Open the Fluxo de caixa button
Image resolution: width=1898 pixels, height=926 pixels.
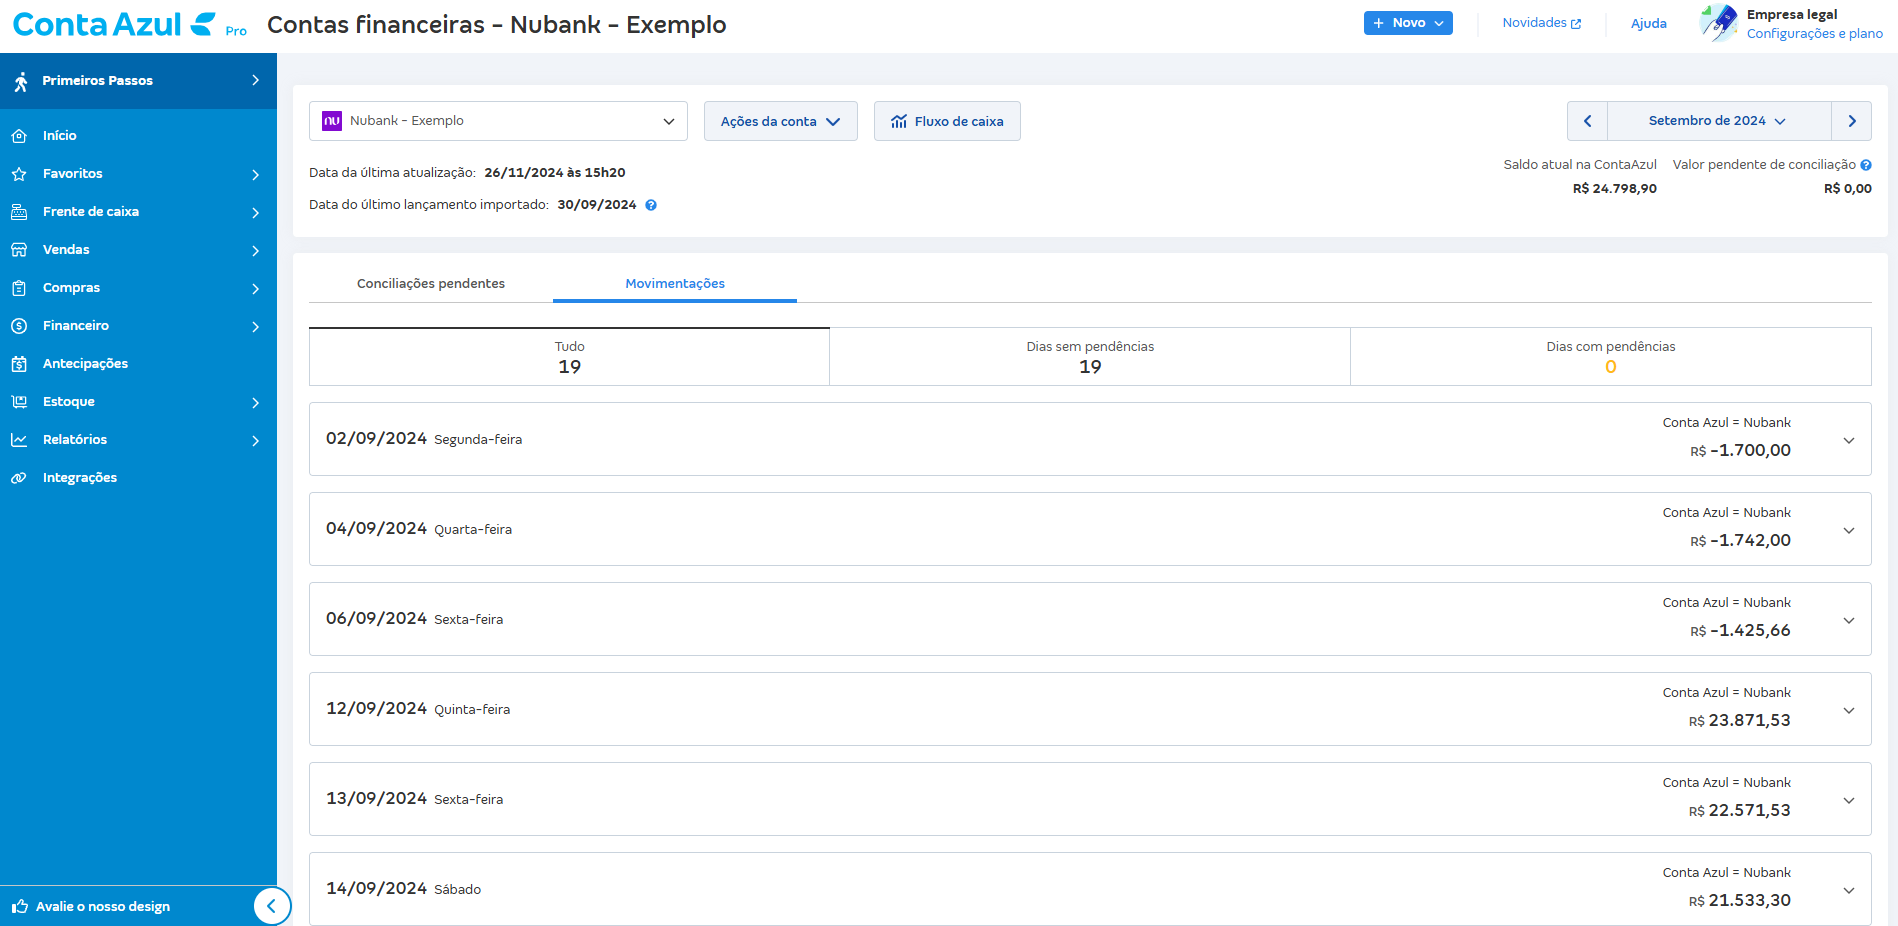pos(947,121)
